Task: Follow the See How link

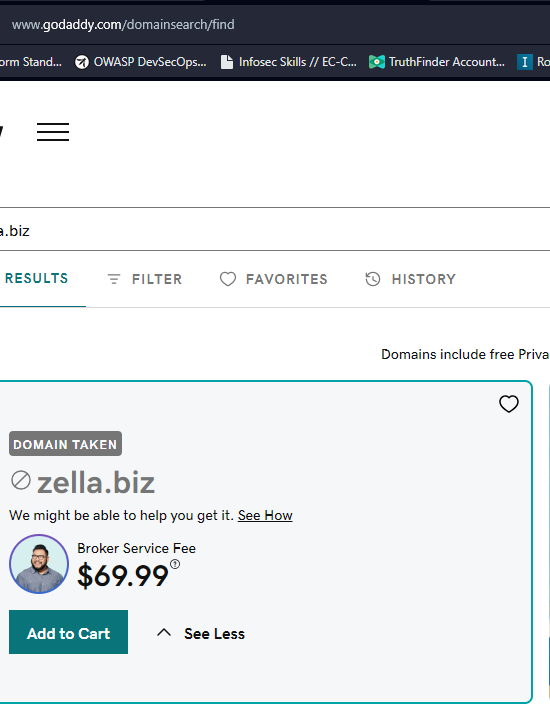Action: [x=265, y=516]
